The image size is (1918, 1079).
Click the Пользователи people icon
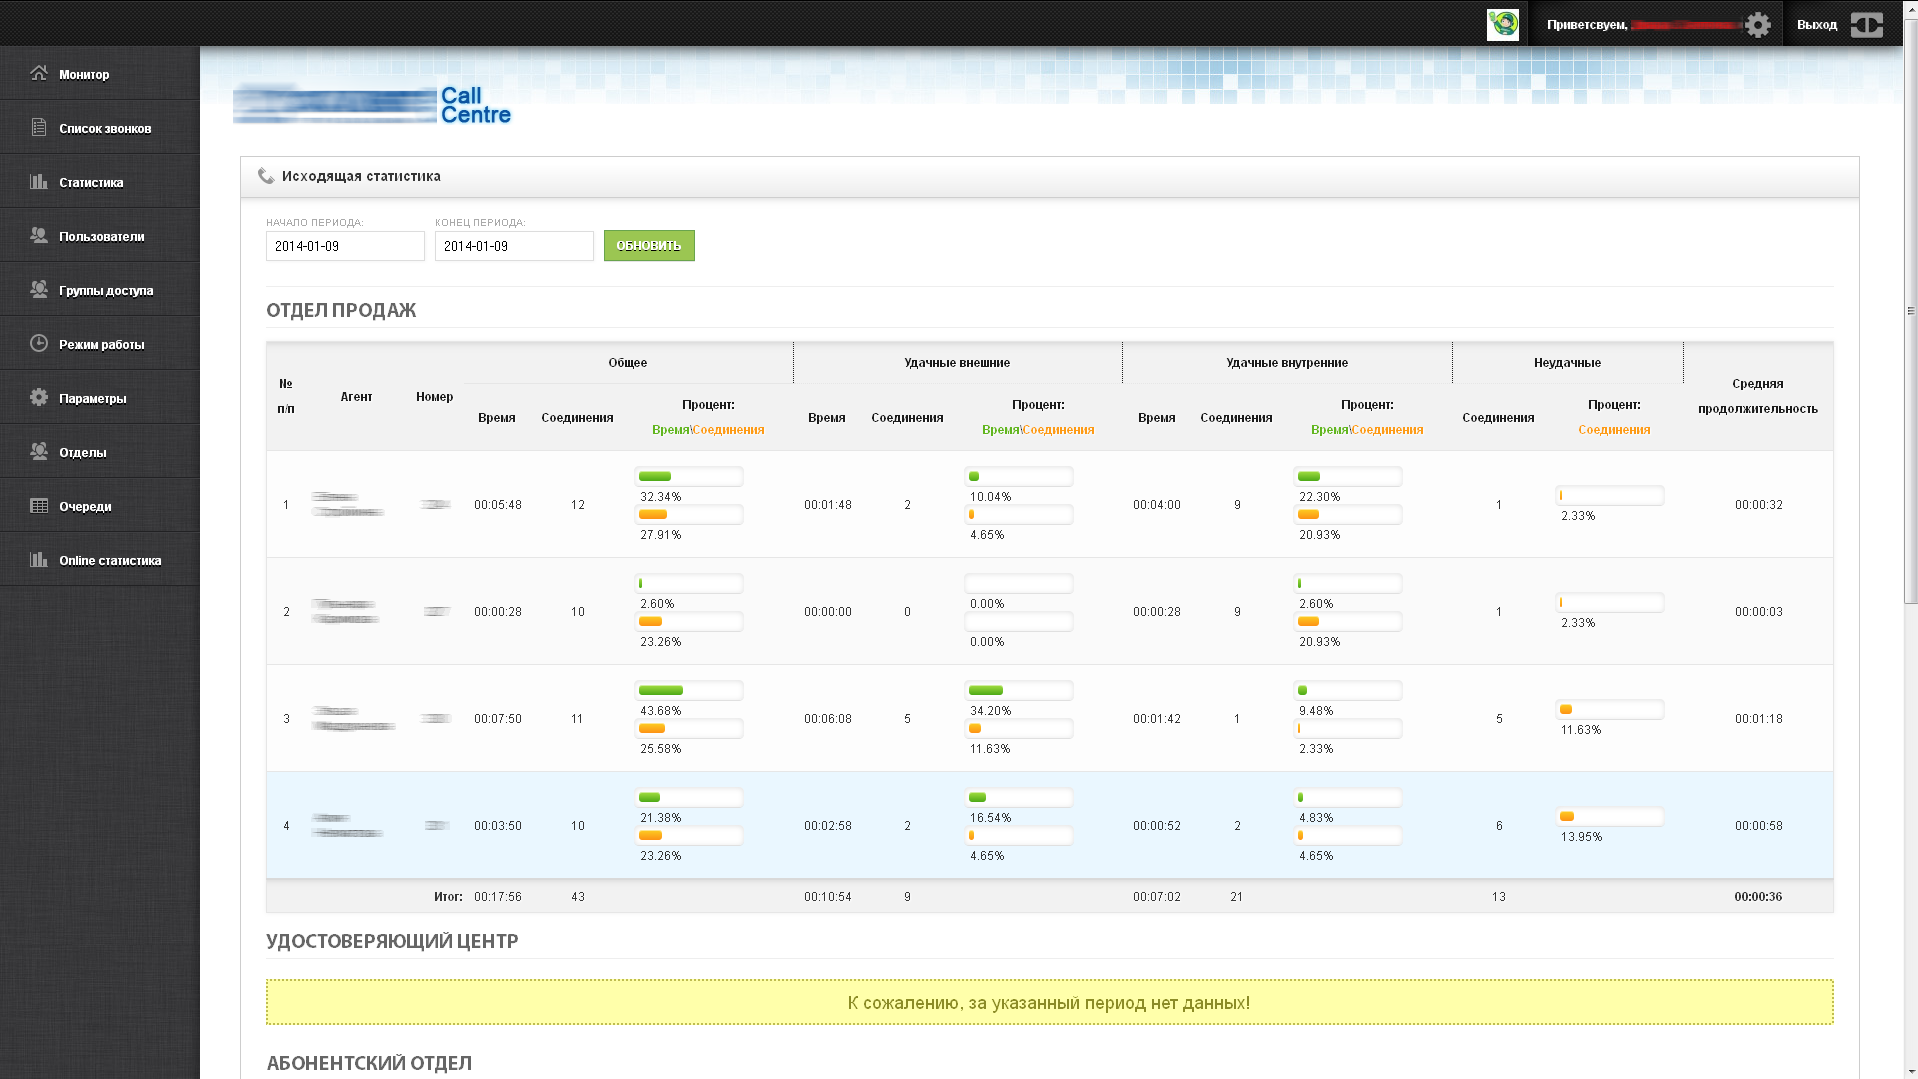(x=39, y=235)
